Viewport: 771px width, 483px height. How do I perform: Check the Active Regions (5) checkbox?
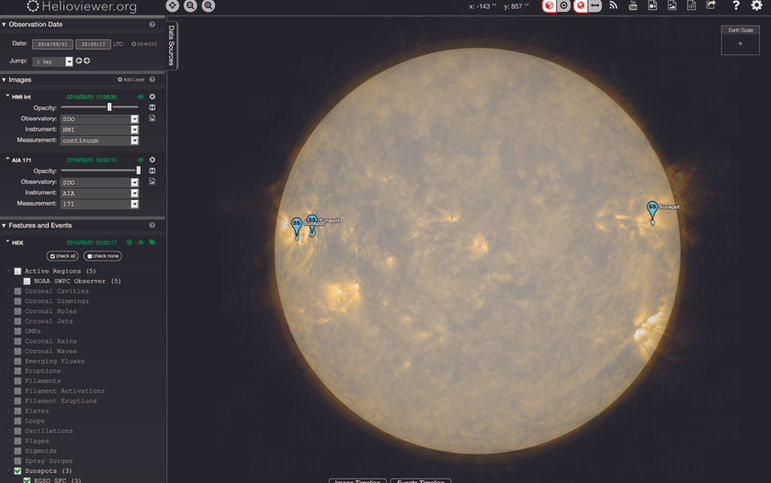pyautogui.click(x=18, y=271)
